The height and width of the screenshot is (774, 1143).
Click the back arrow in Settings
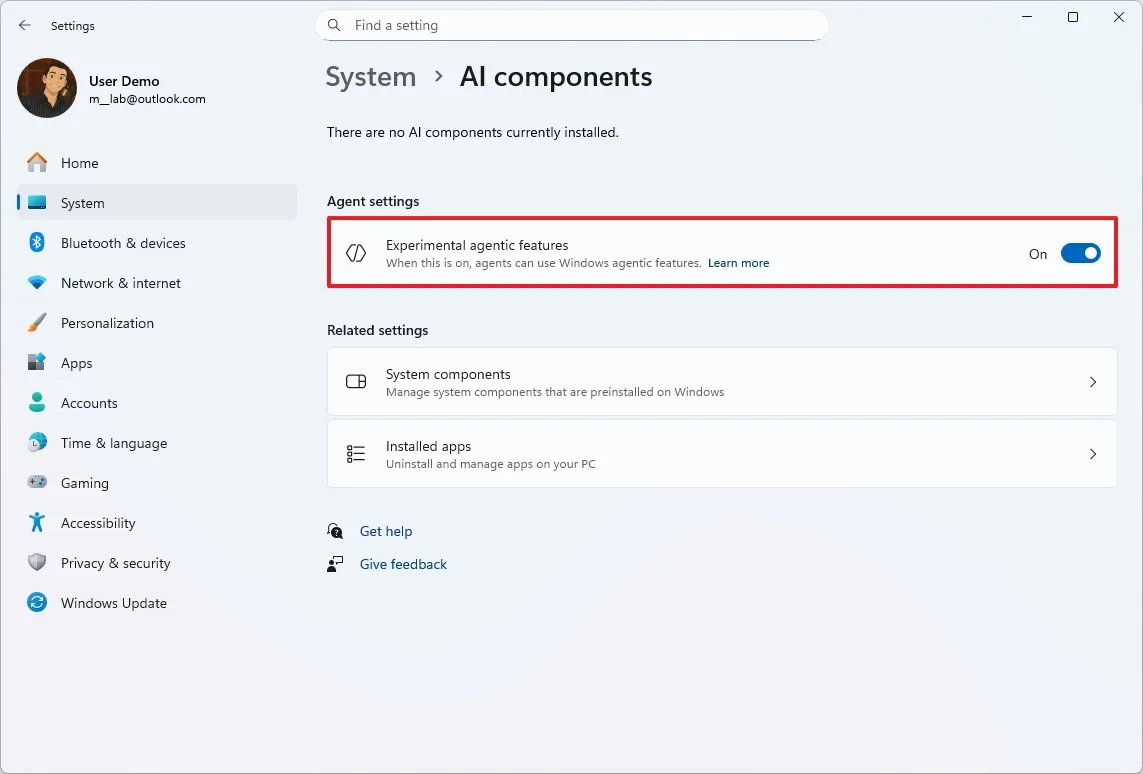pos(25,25)
